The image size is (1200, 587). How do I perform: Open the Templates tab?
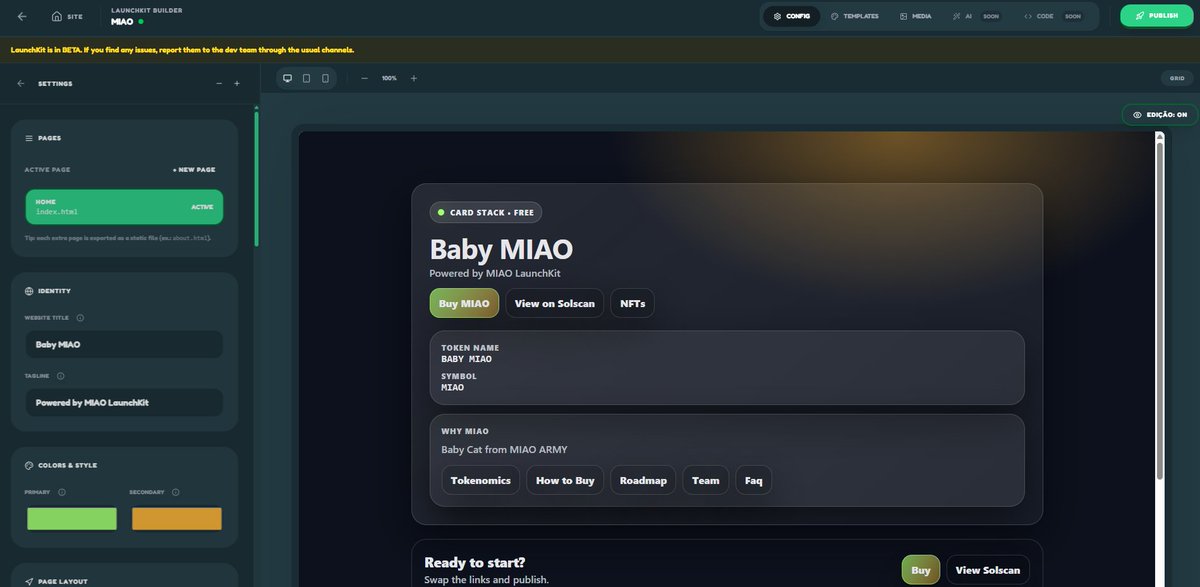[x=855, y=16]
